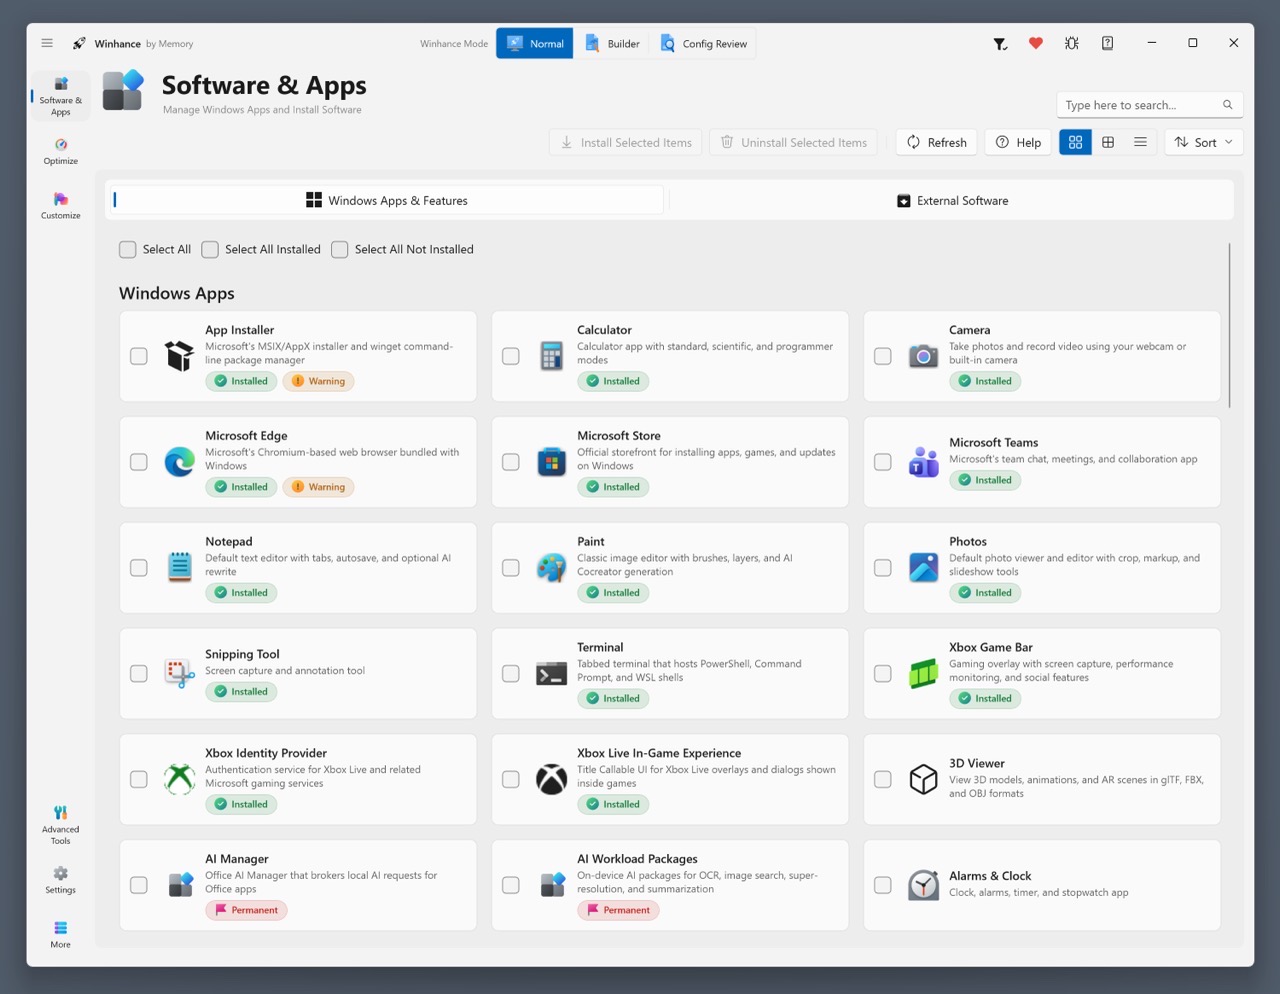Screen dimensions: 1280x994
Task: Click the Camera app icon
Action: [923, 355]
